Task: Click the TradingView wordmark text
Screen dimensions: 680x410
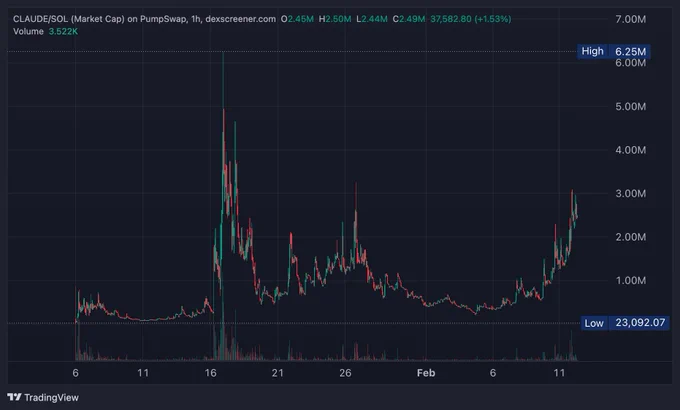Action: point(52,397)
